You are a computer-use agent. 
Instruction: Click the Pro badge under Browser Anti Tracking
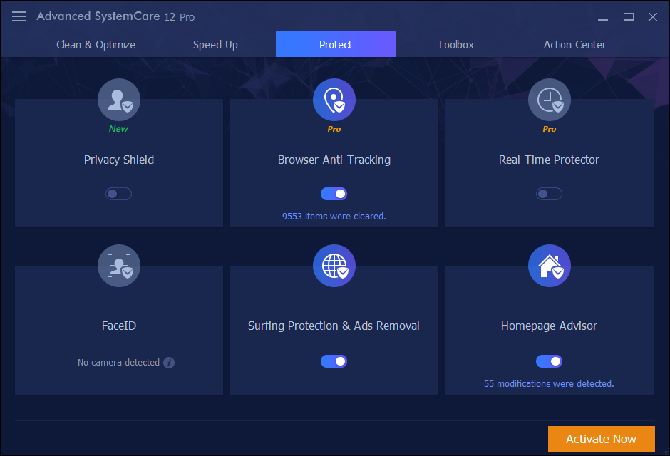pos(334,129)
